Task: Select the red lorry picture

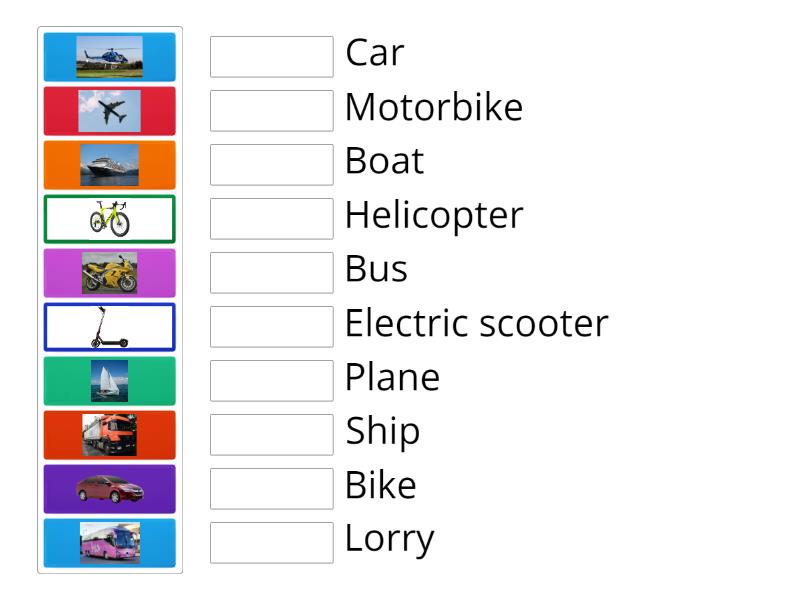Action: (109, 434)
